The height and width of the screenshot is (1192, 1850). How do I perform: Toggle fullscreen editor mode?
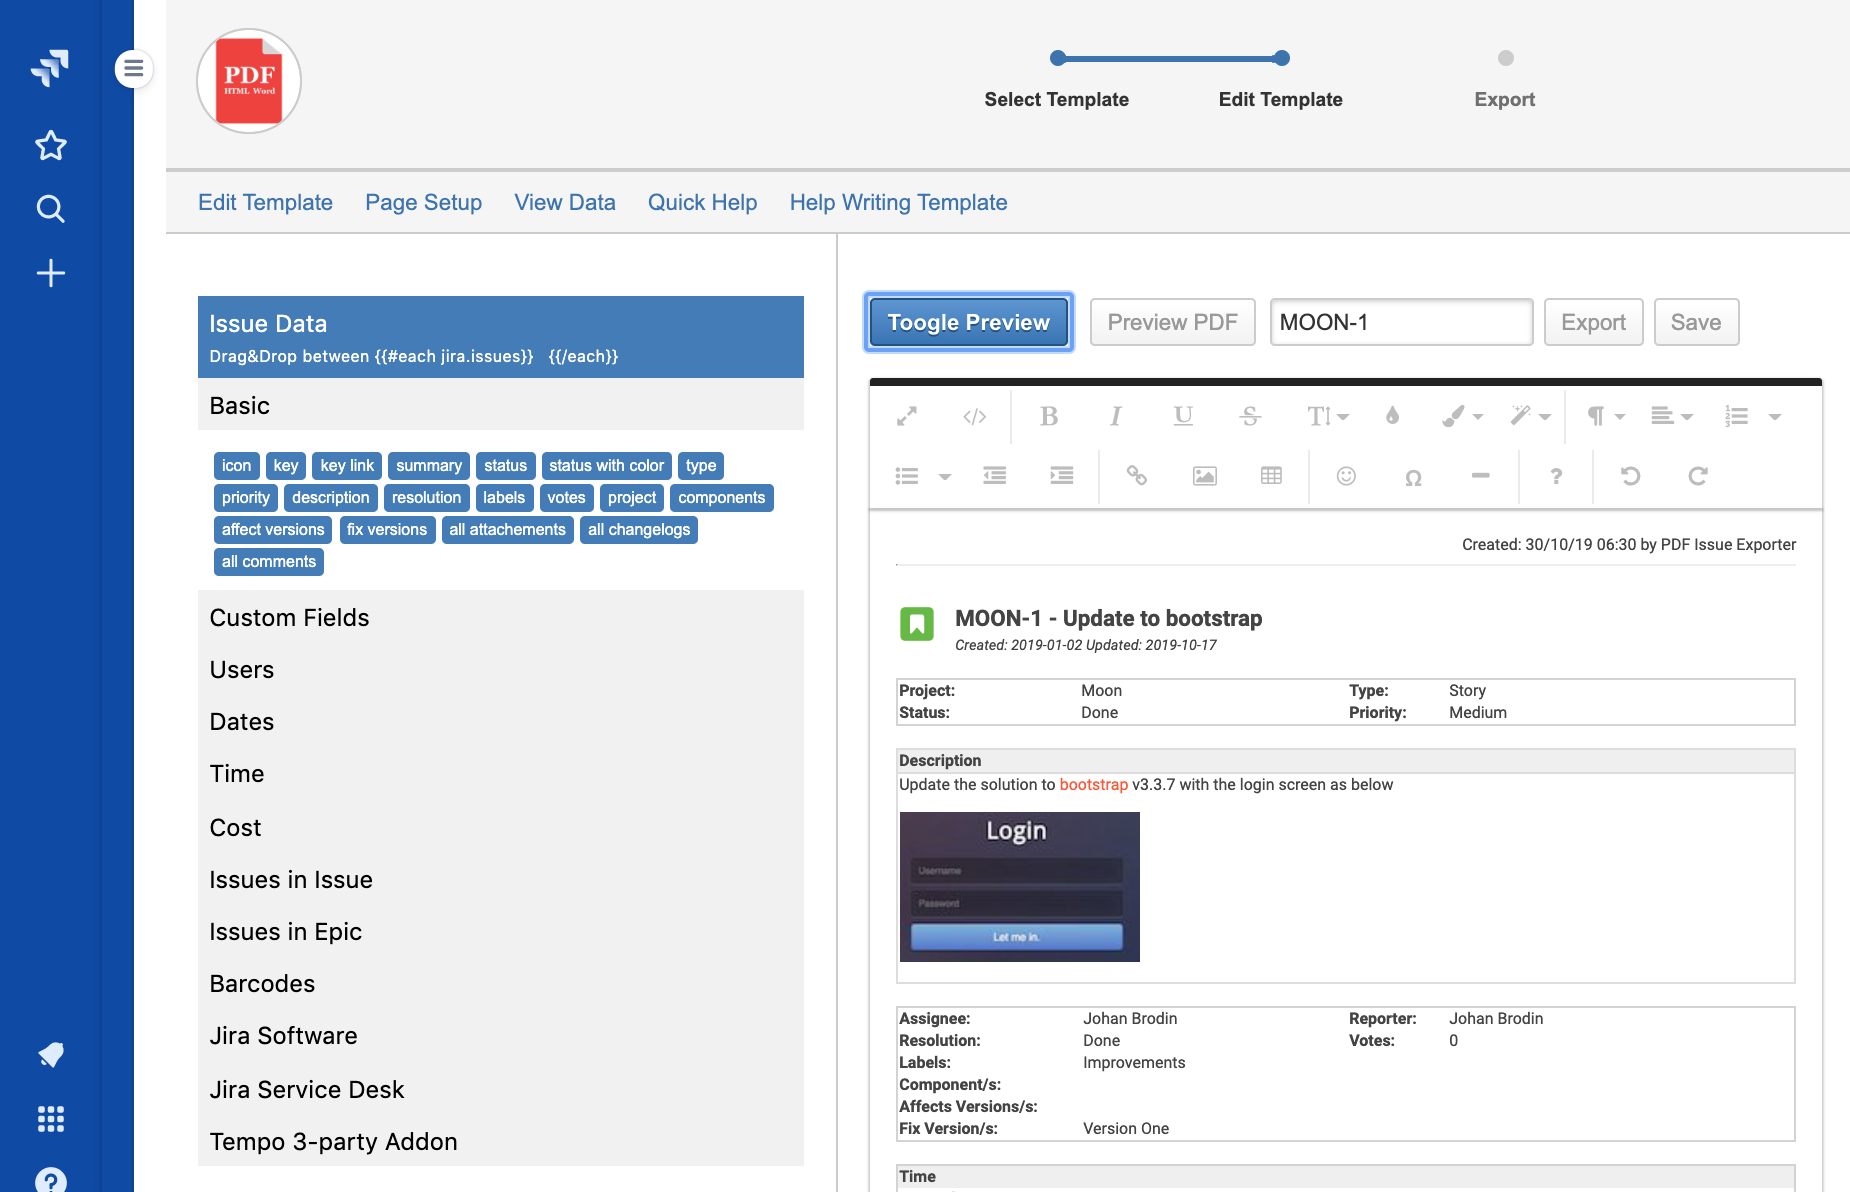point(907,416)
